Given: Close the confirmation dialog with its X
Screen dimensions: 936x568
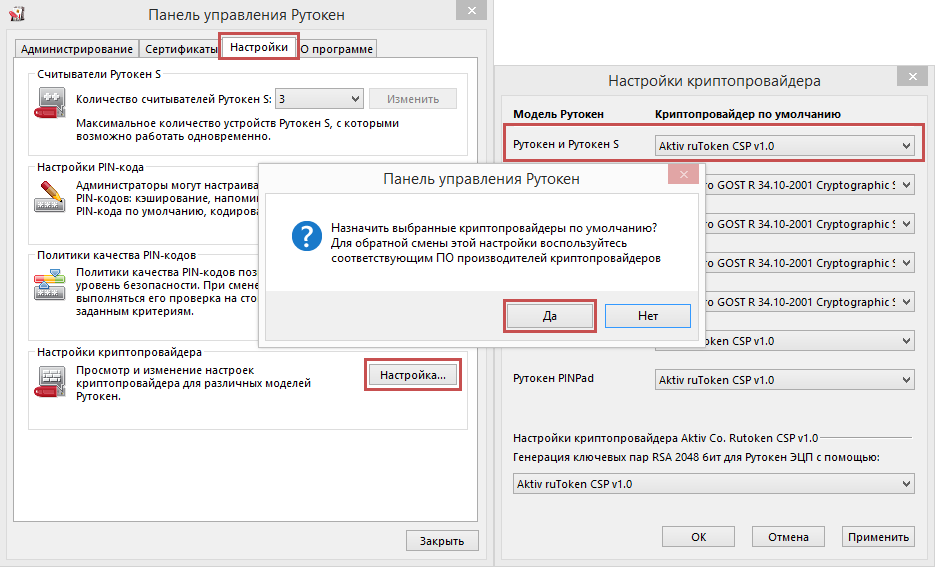Looking at the screenshot, I should click(x=683, y=174).
